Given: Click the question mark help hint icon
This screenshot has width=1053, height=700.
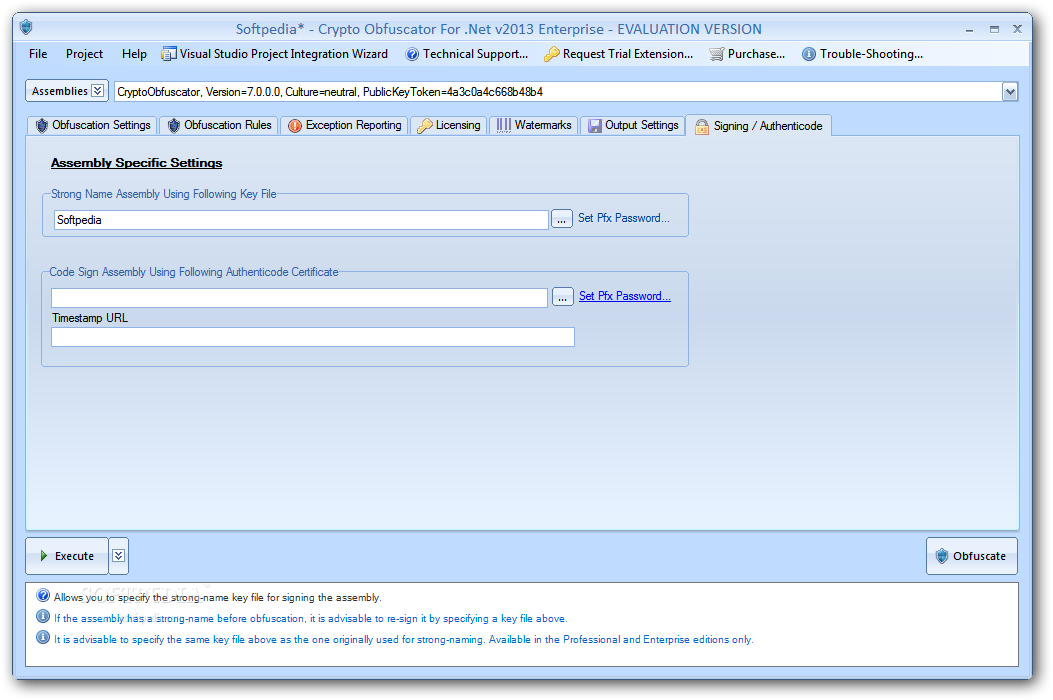Looking at the screenshot, I should (43, 595).
